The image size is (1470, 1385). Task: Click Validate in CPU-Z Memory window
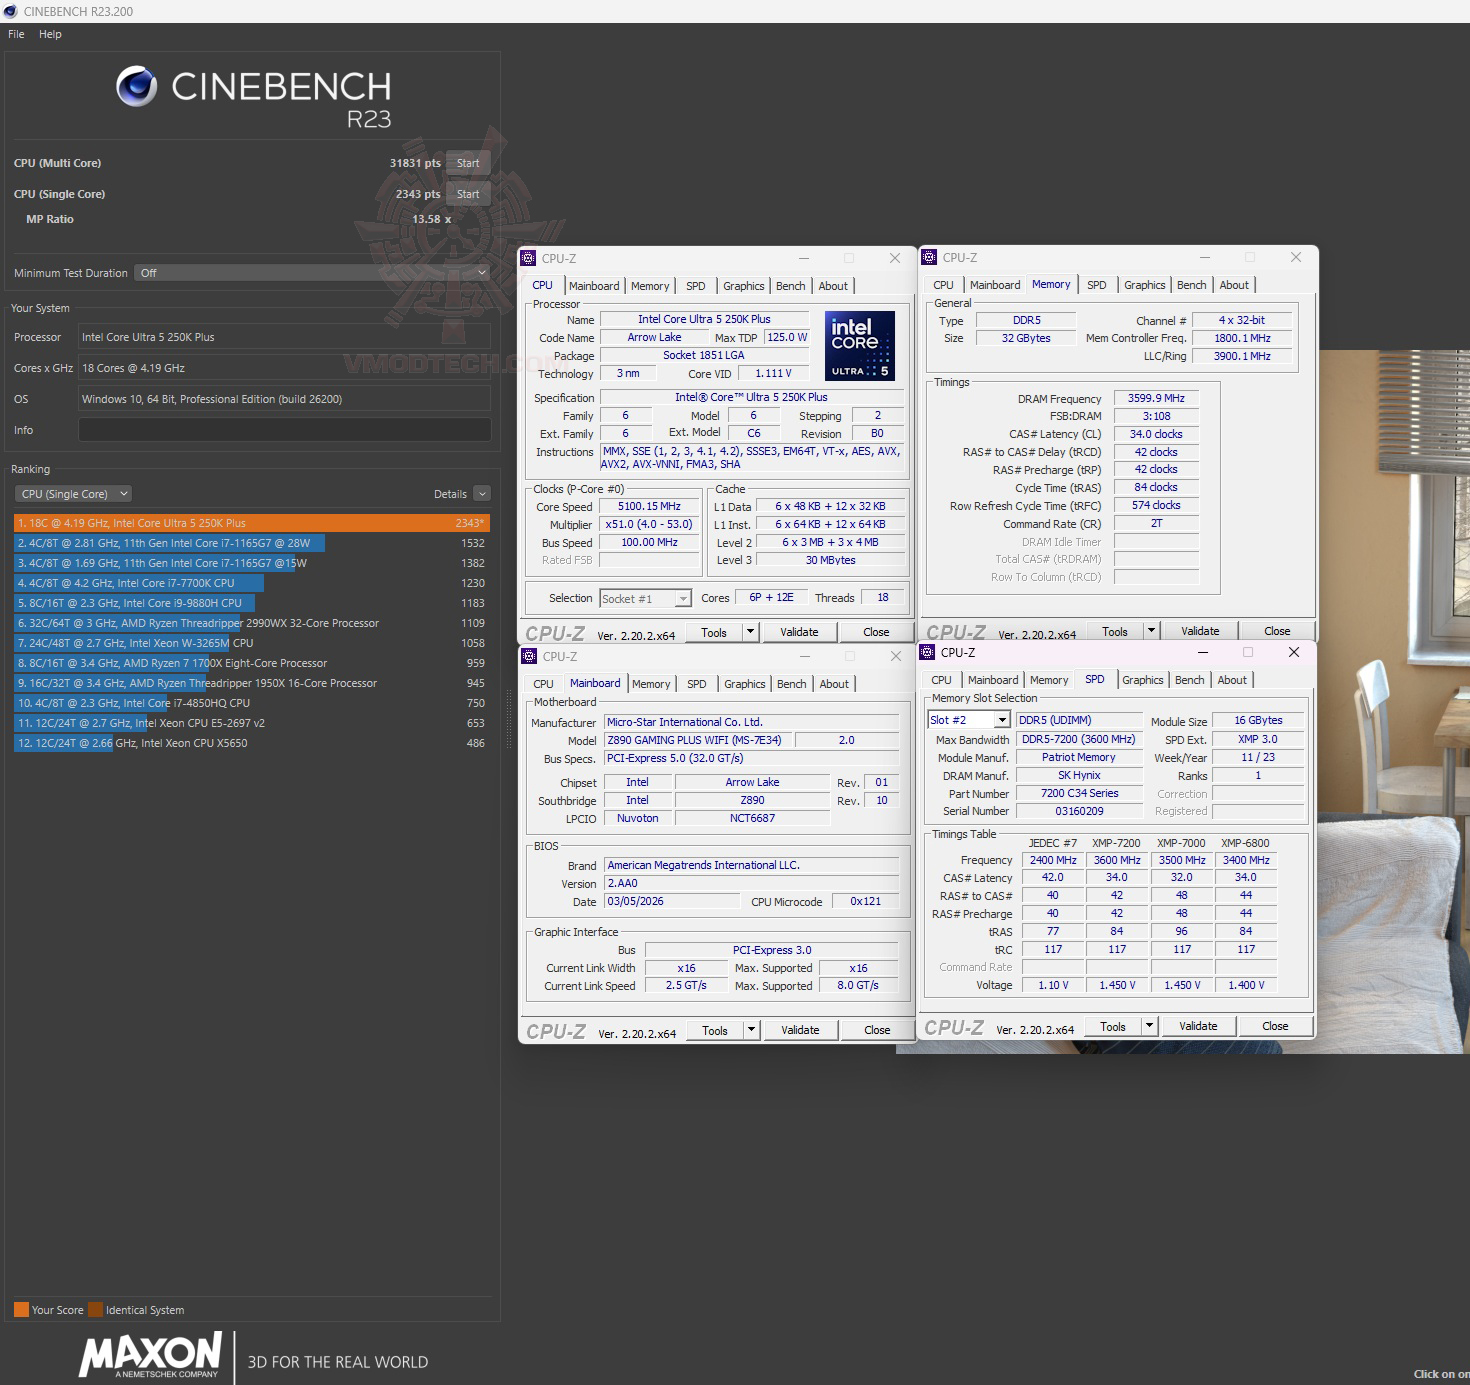coord(1200,631)
